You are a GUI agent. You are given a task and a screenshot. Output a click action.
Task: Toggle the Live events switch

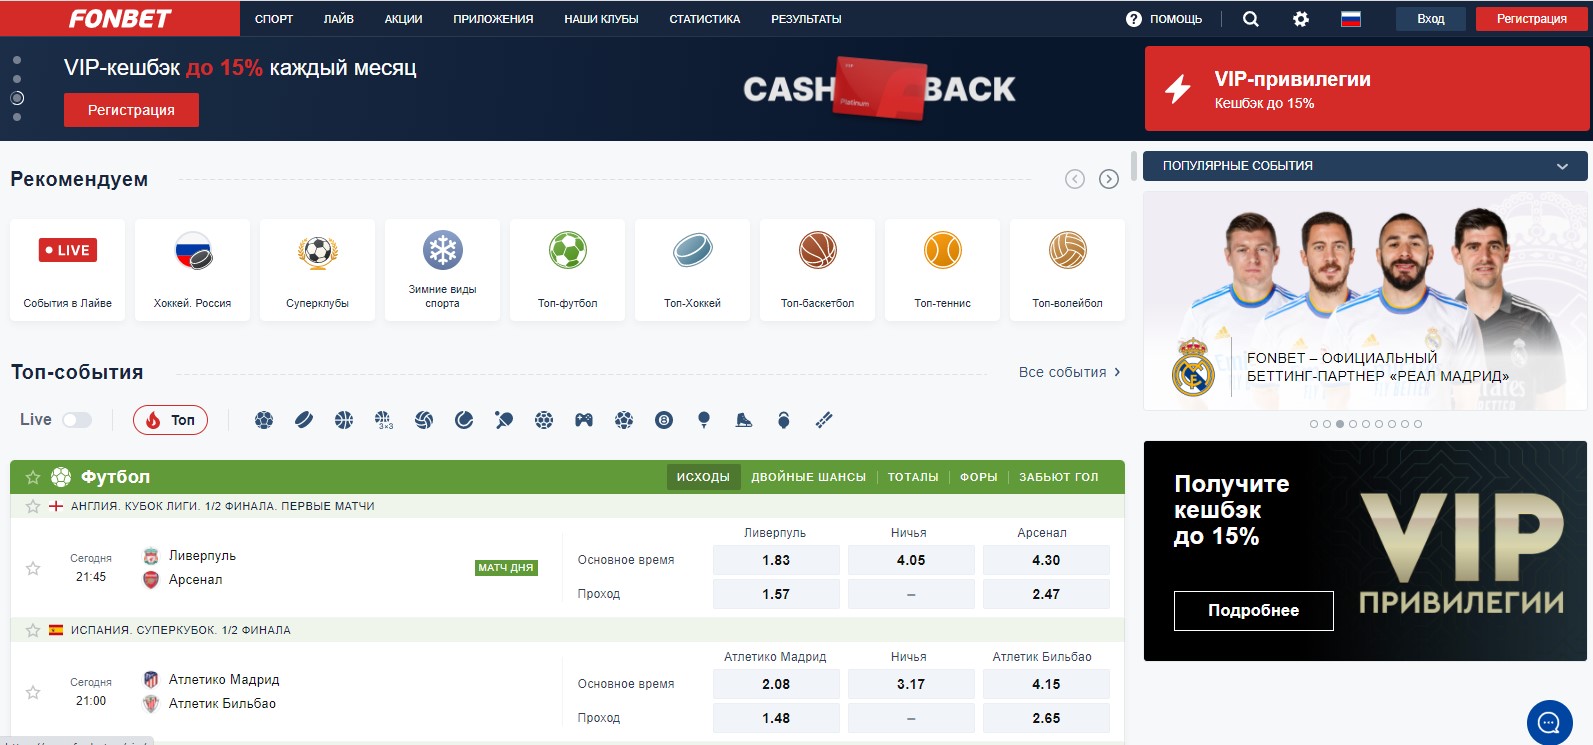(x=77, y=420)
